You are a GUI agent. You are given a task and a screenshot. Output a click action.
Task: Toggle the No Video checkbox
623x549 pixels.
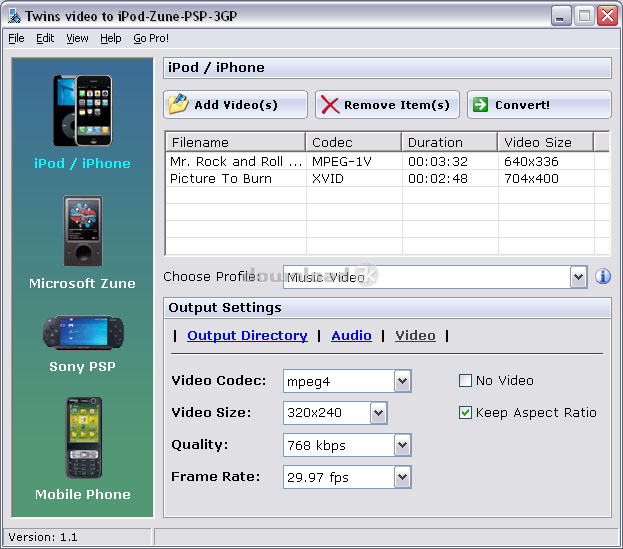click(465, 381)
